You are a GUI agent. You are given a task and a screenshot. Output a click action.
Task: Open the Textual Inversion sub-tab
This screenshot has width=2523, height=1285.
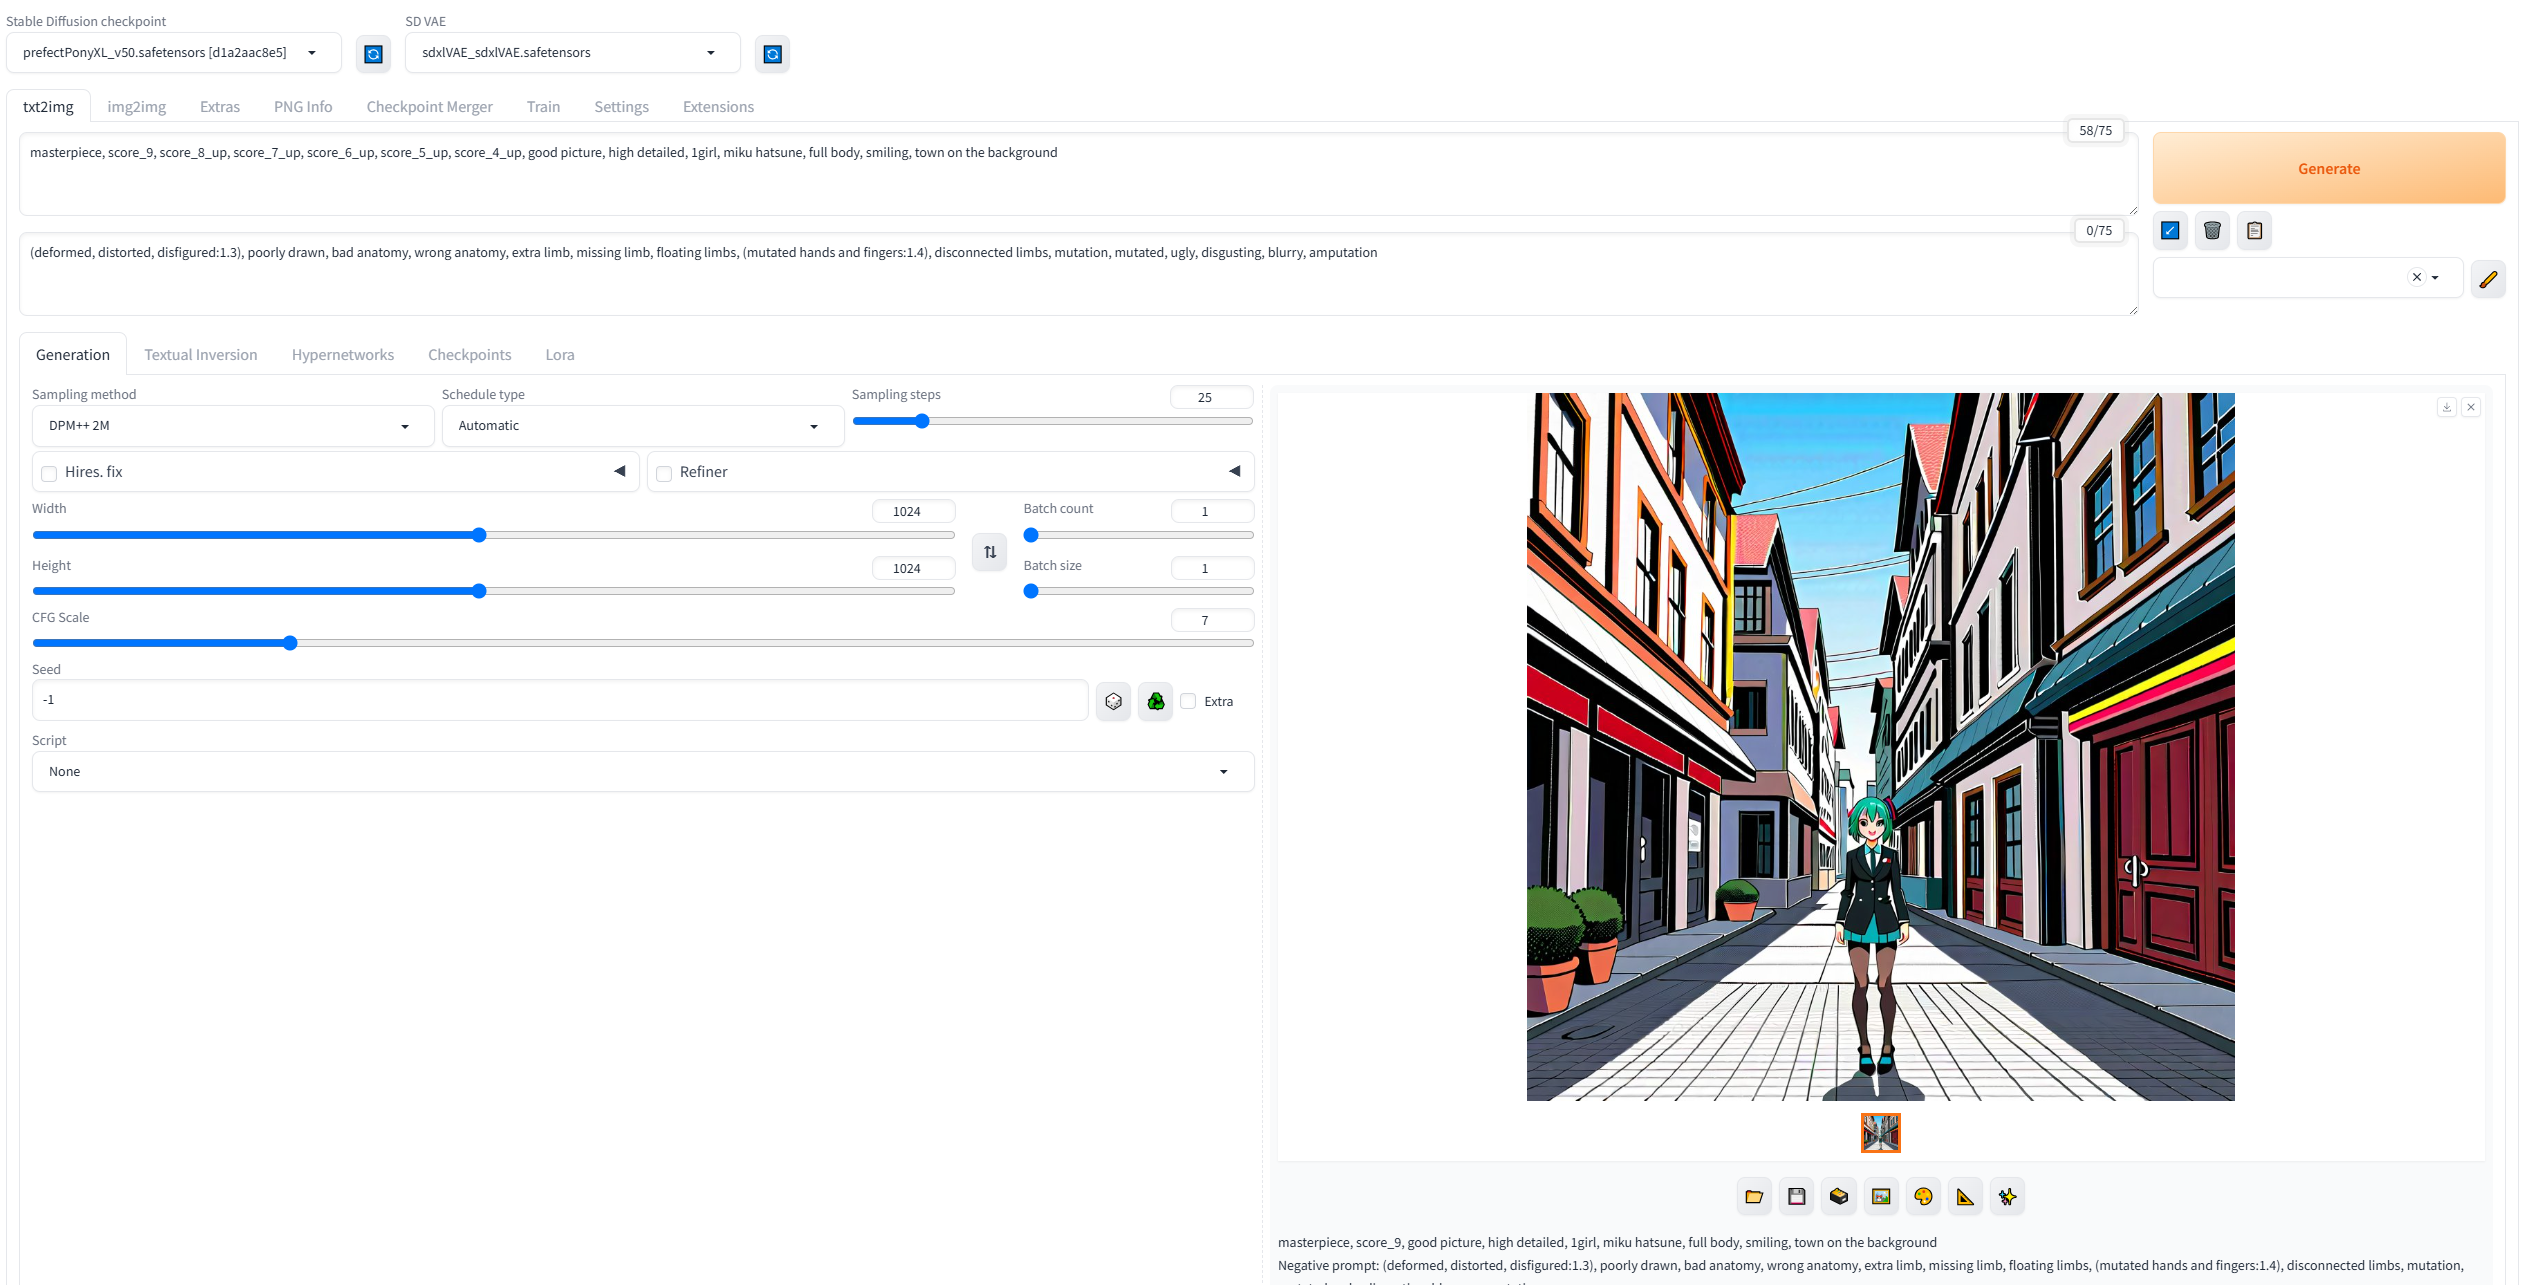click(x=201, y=355)
